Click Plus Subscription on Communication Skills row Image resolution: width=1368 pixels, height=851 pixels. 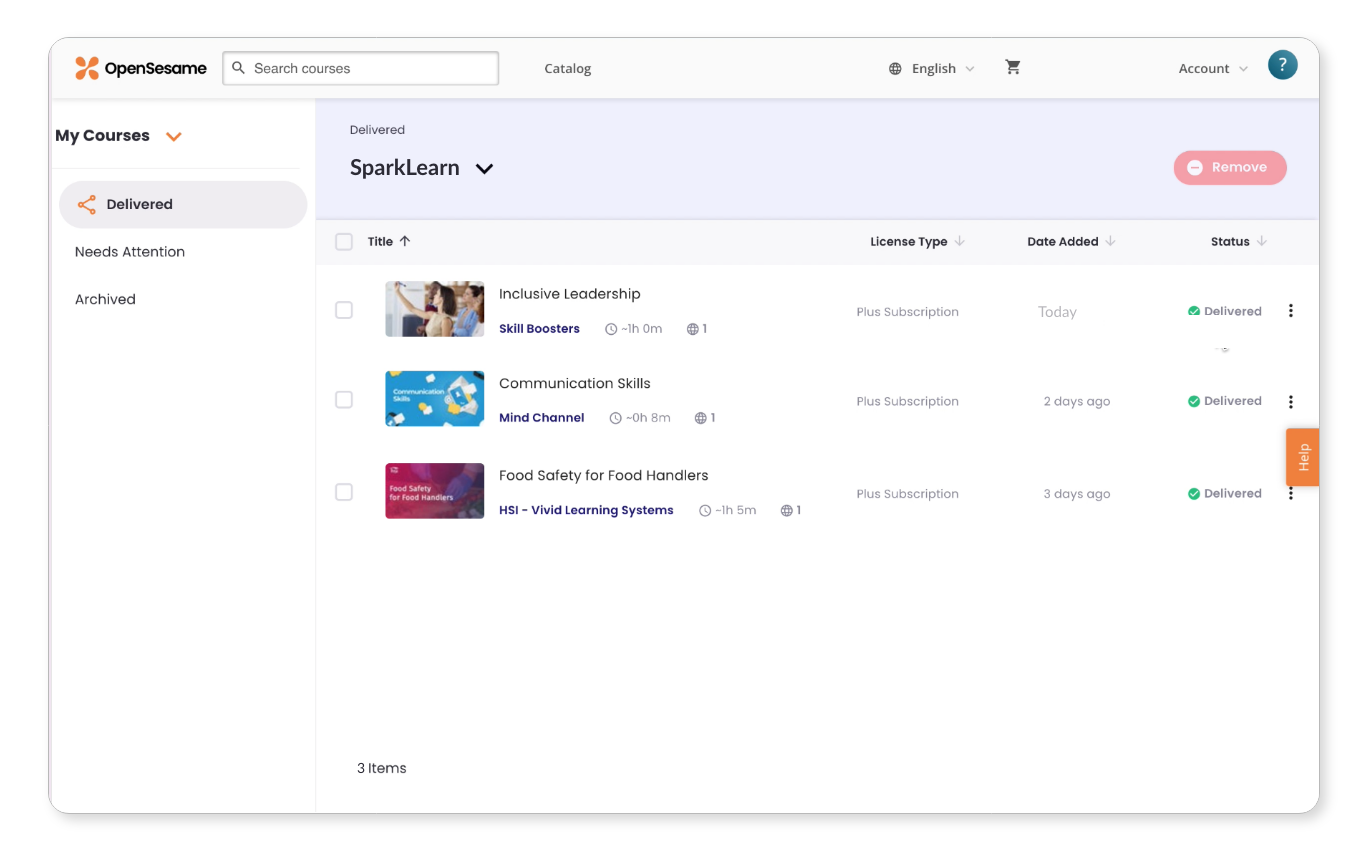908,401
